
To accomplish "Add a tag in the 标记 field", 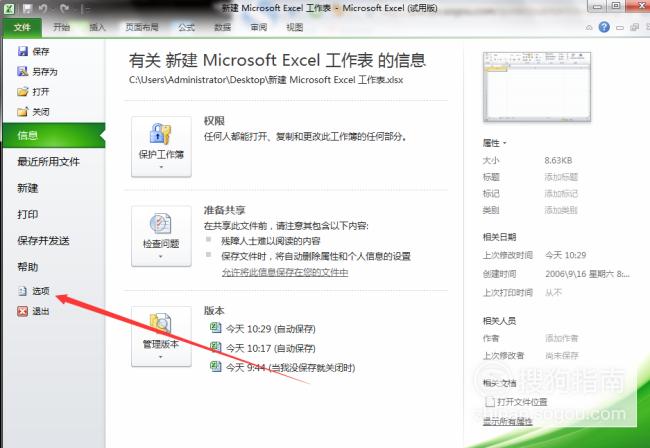I will (x=561, y=194).
